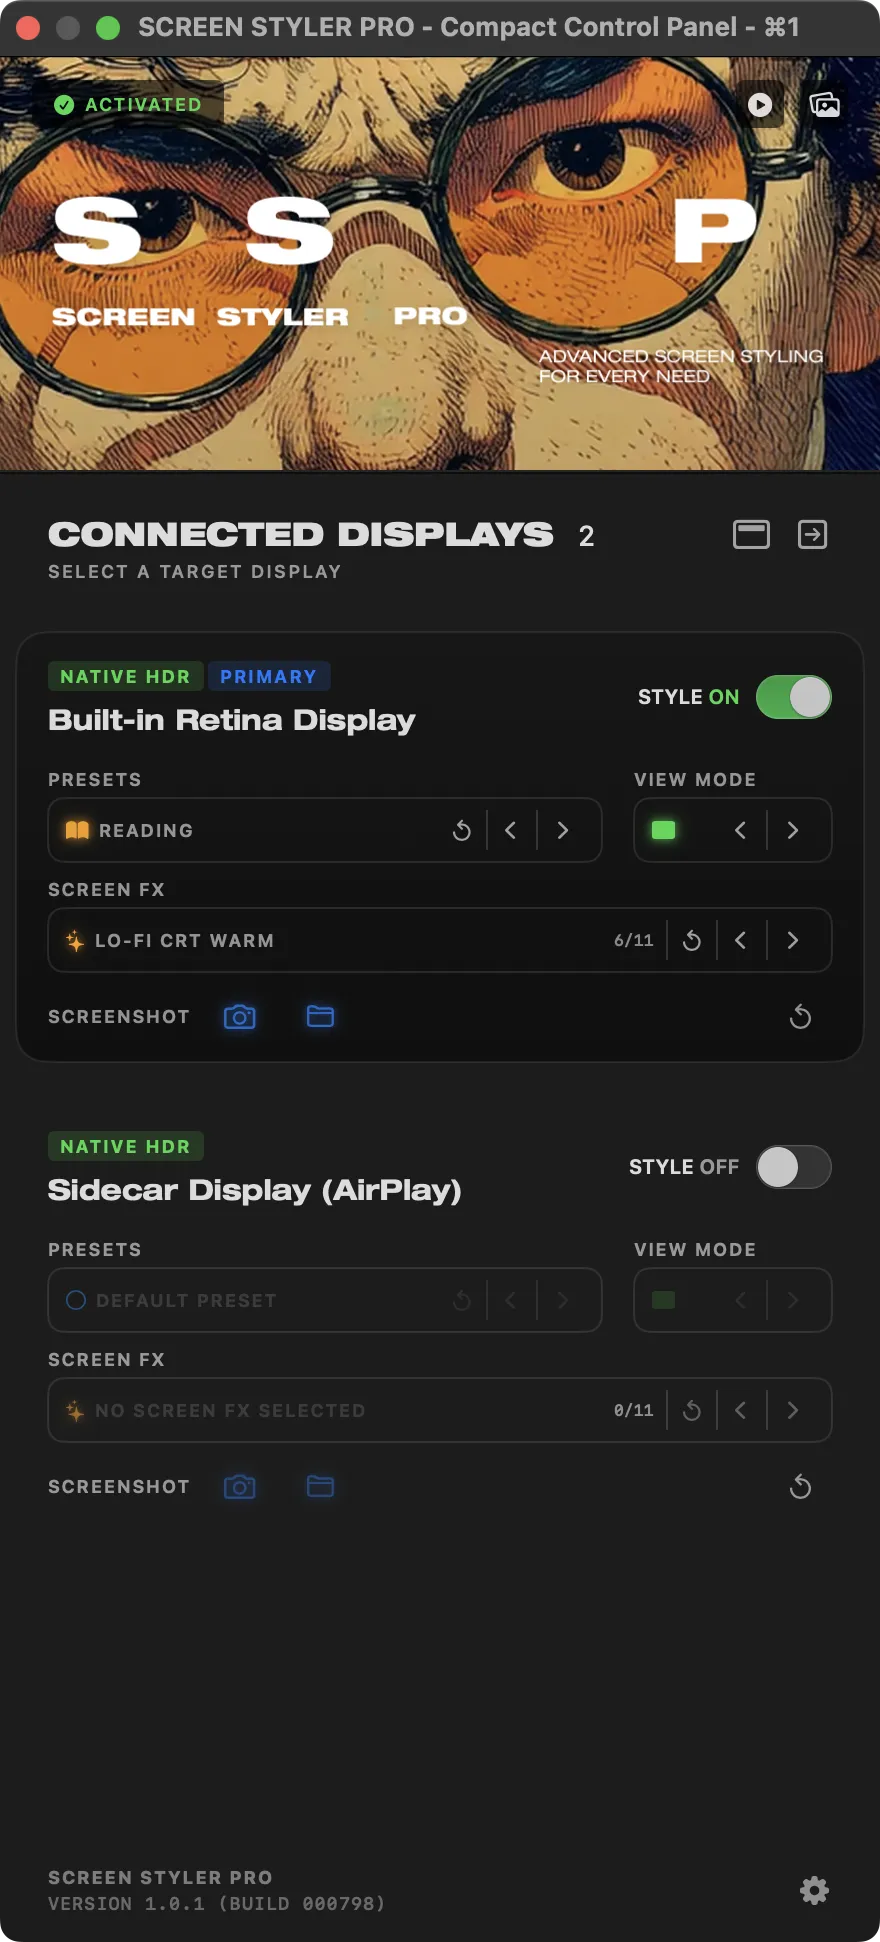The height and width of the screenshot is (1942, 880).
Task: Click the play video icon in the header banner
Action: [759, 104]
